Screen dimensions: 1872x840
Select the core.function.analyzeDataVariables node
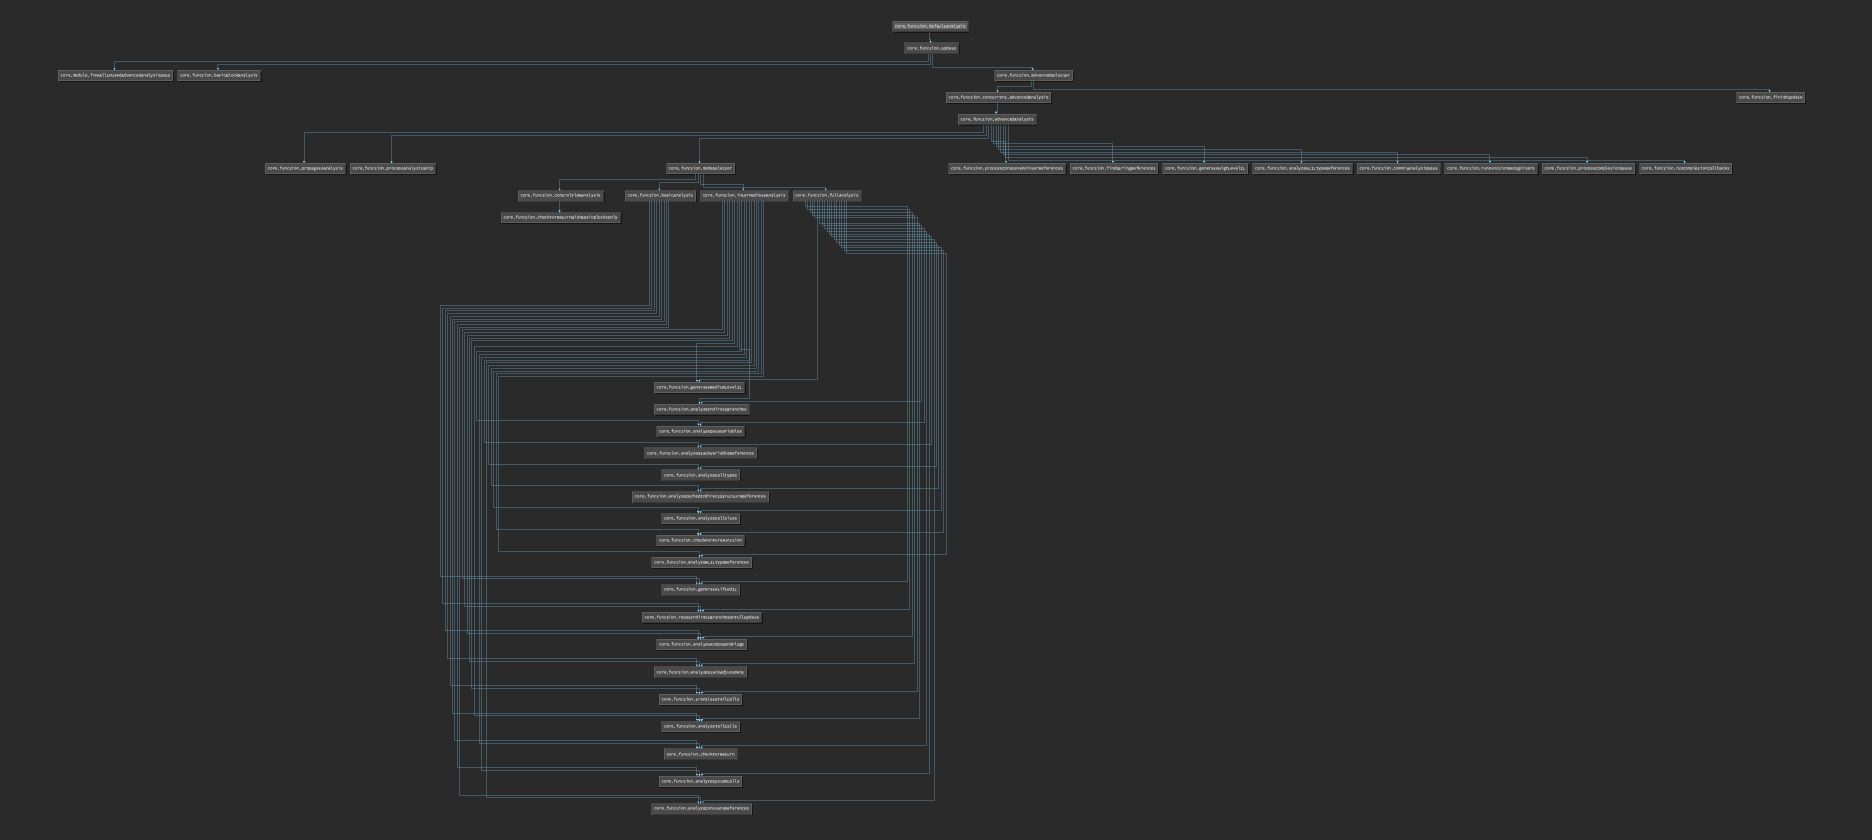700,431
